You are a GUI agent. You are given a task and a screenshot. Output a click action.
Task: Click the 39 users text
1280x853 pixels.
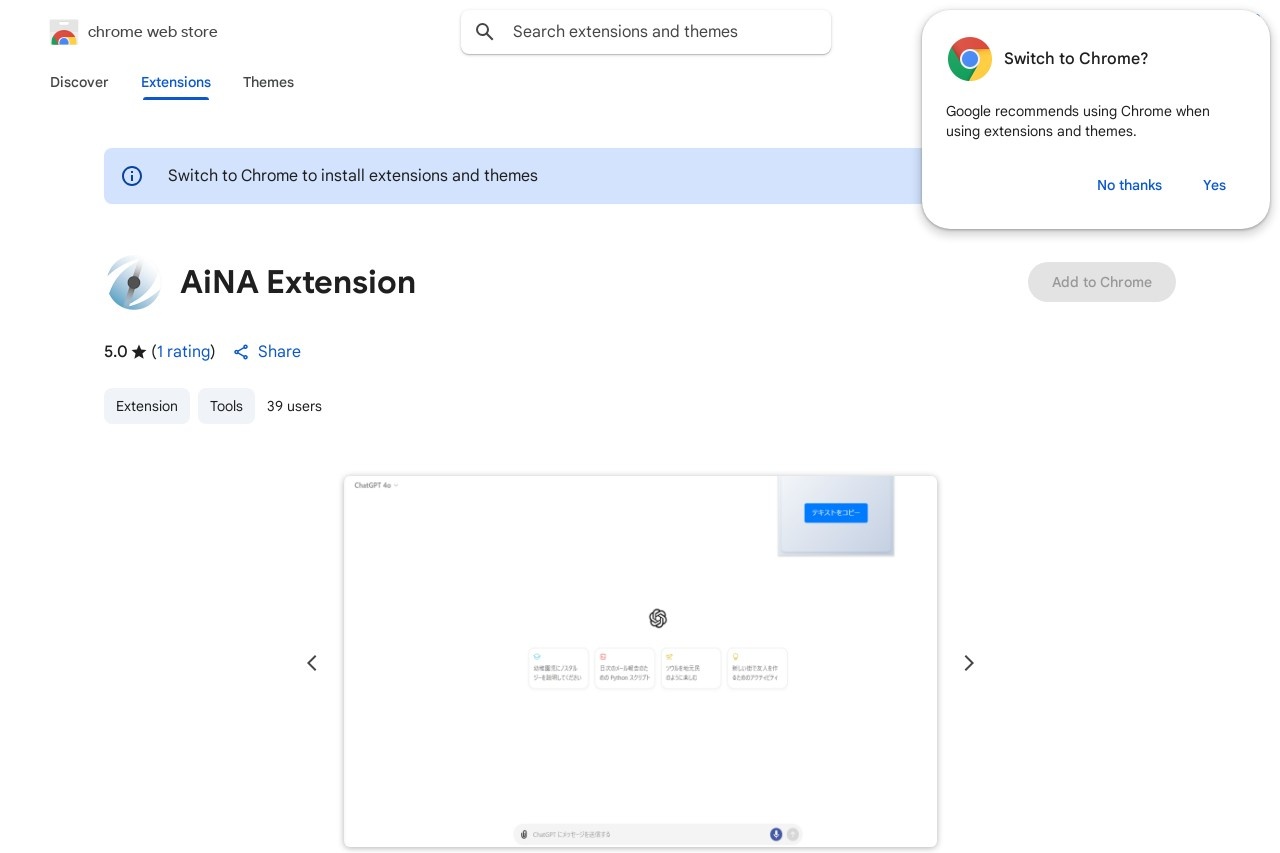tap(294, 406)
